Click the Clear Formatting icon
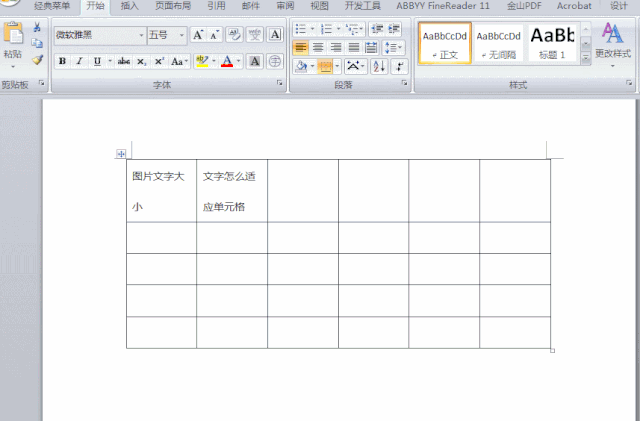 coord(234,35)
